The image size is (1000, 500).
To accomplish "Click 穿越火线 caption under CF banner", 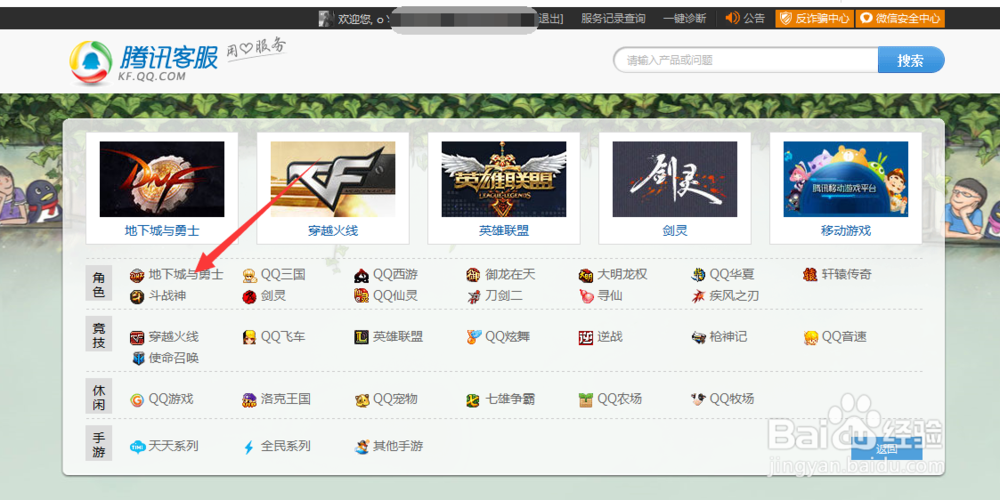I will [333, 231].
